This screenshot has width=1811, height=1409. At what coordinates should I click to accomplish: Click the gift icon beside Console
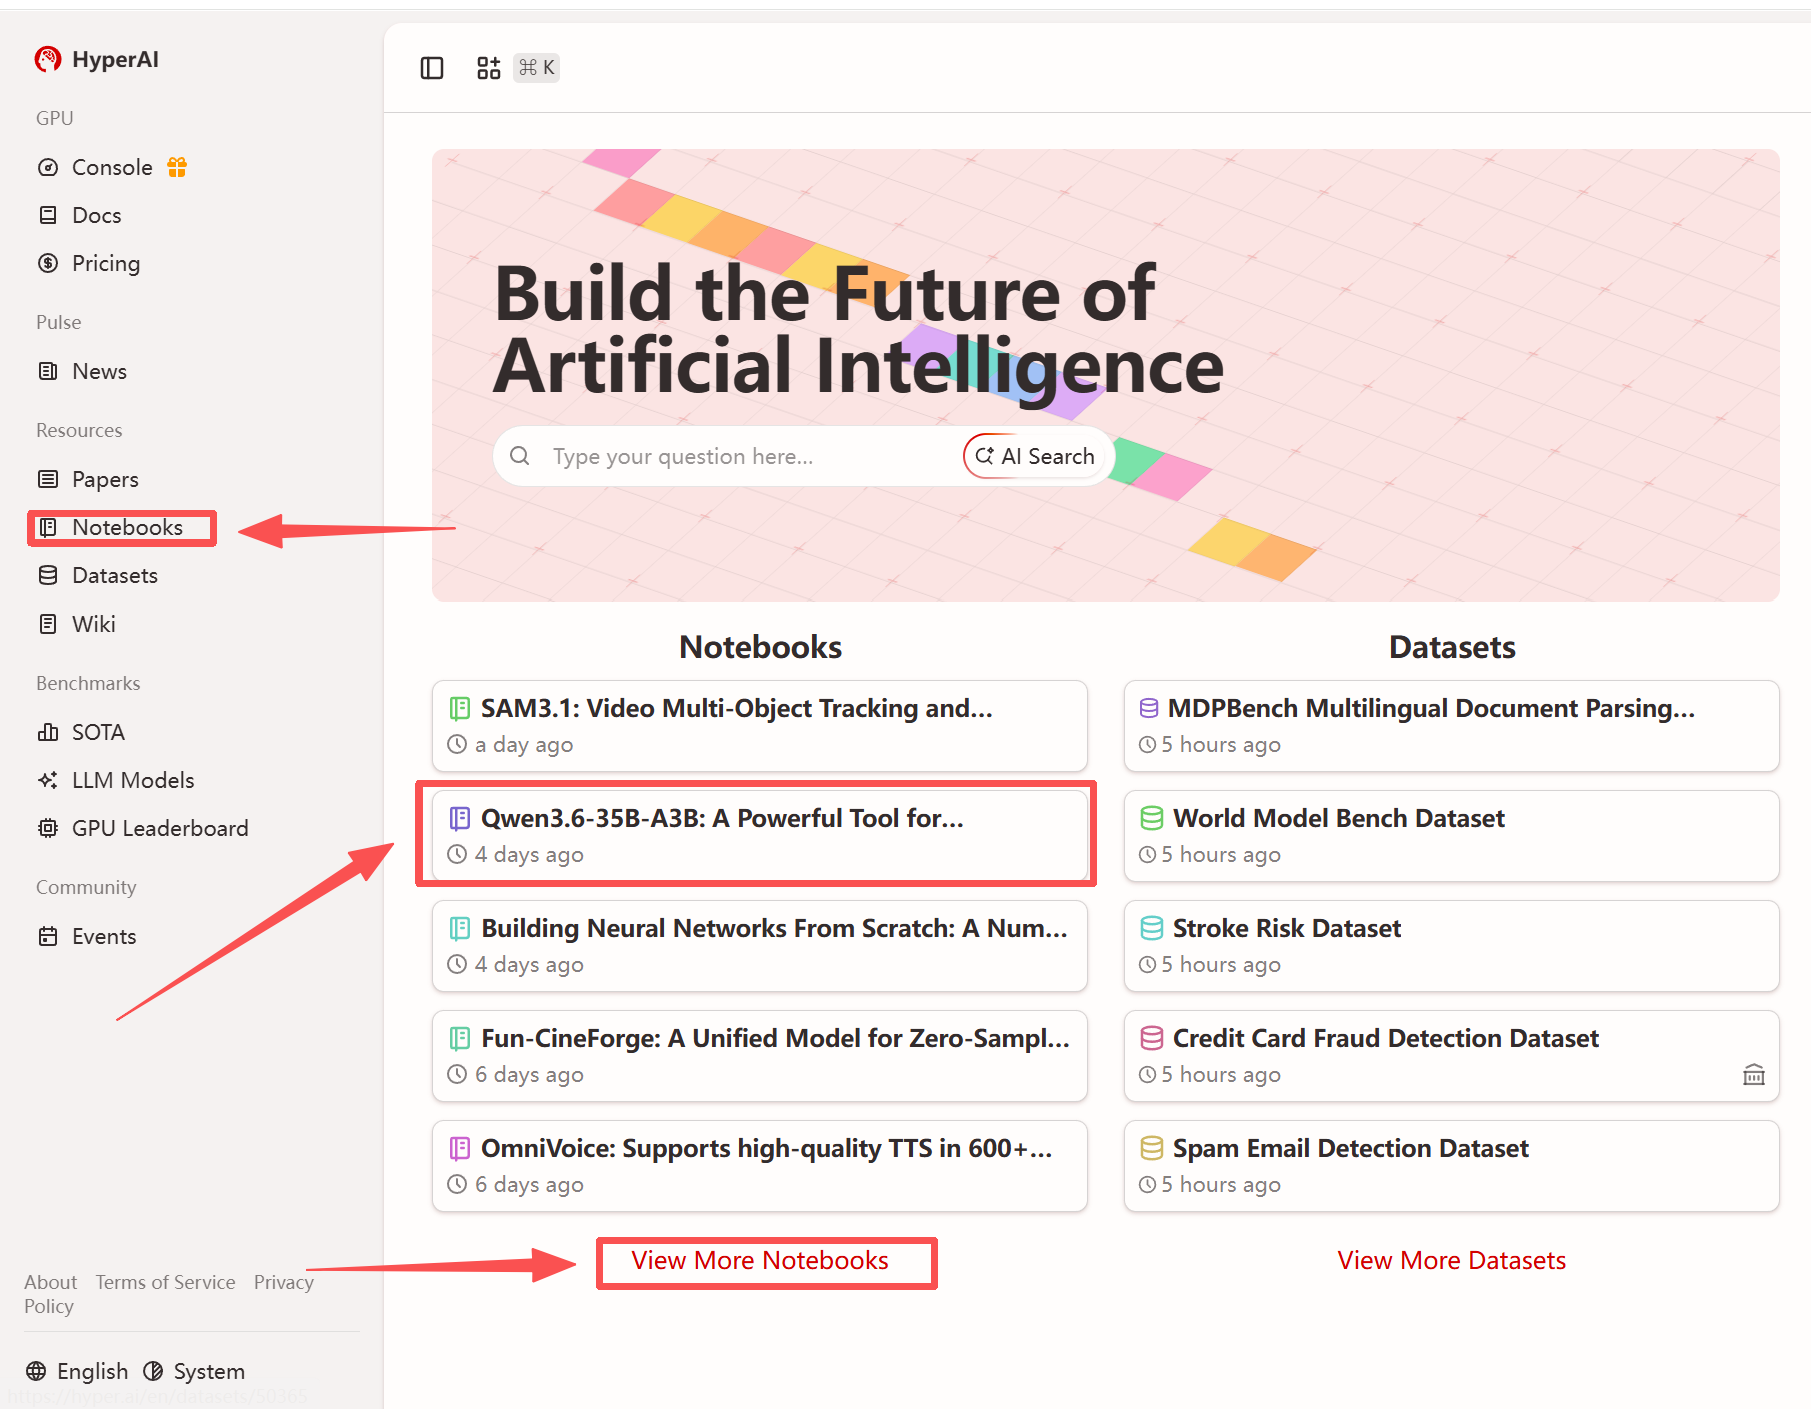pos(177,167)
